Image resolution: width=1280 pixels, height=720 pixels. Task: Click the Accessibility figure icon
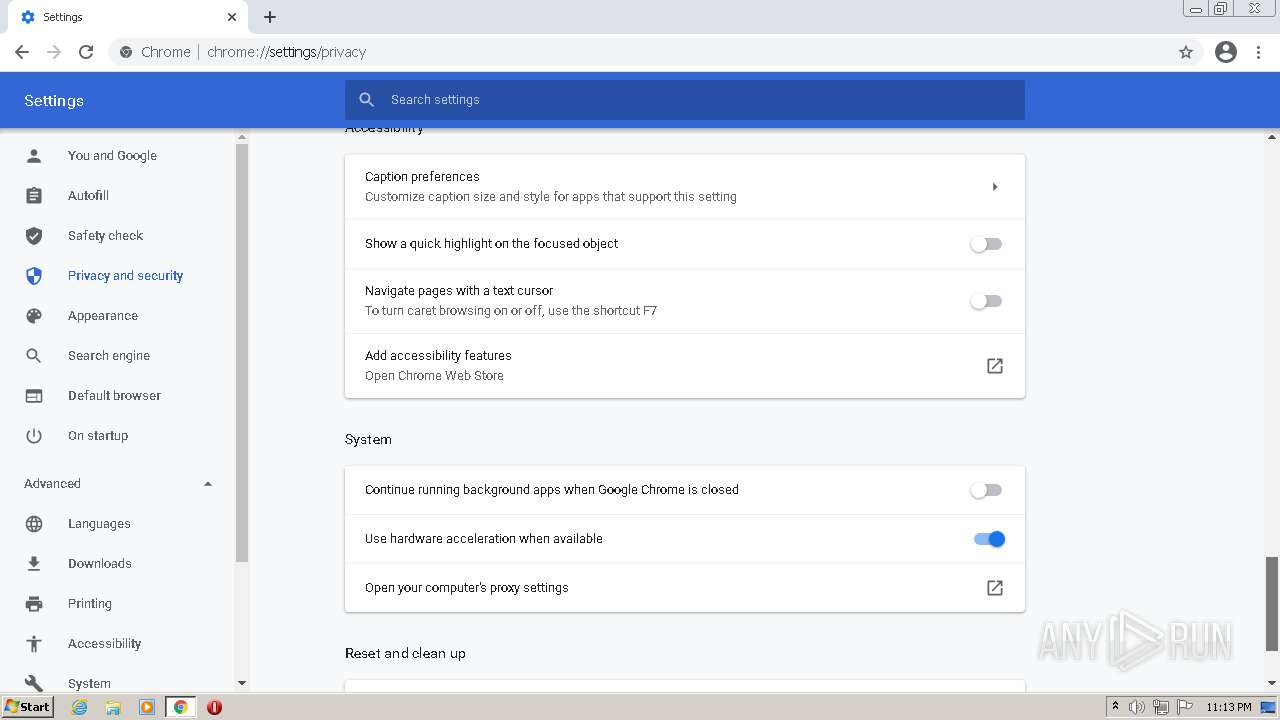(x=34, y=644)
